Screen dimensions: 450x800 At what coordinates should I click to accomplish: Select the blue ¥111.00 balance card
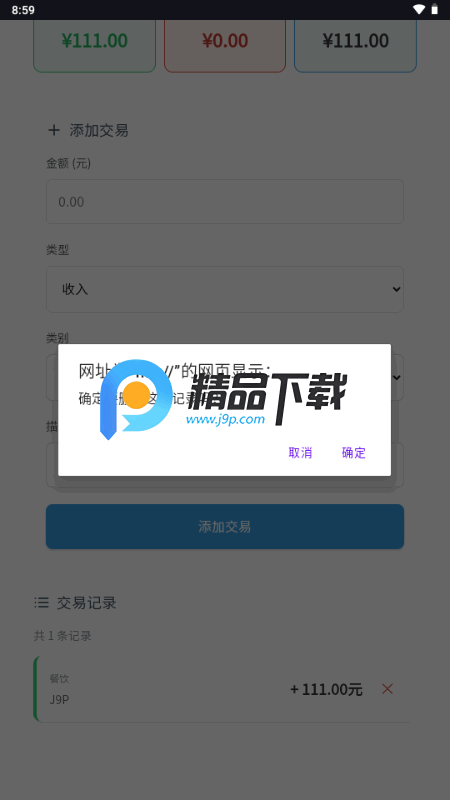tap(356, 43)
